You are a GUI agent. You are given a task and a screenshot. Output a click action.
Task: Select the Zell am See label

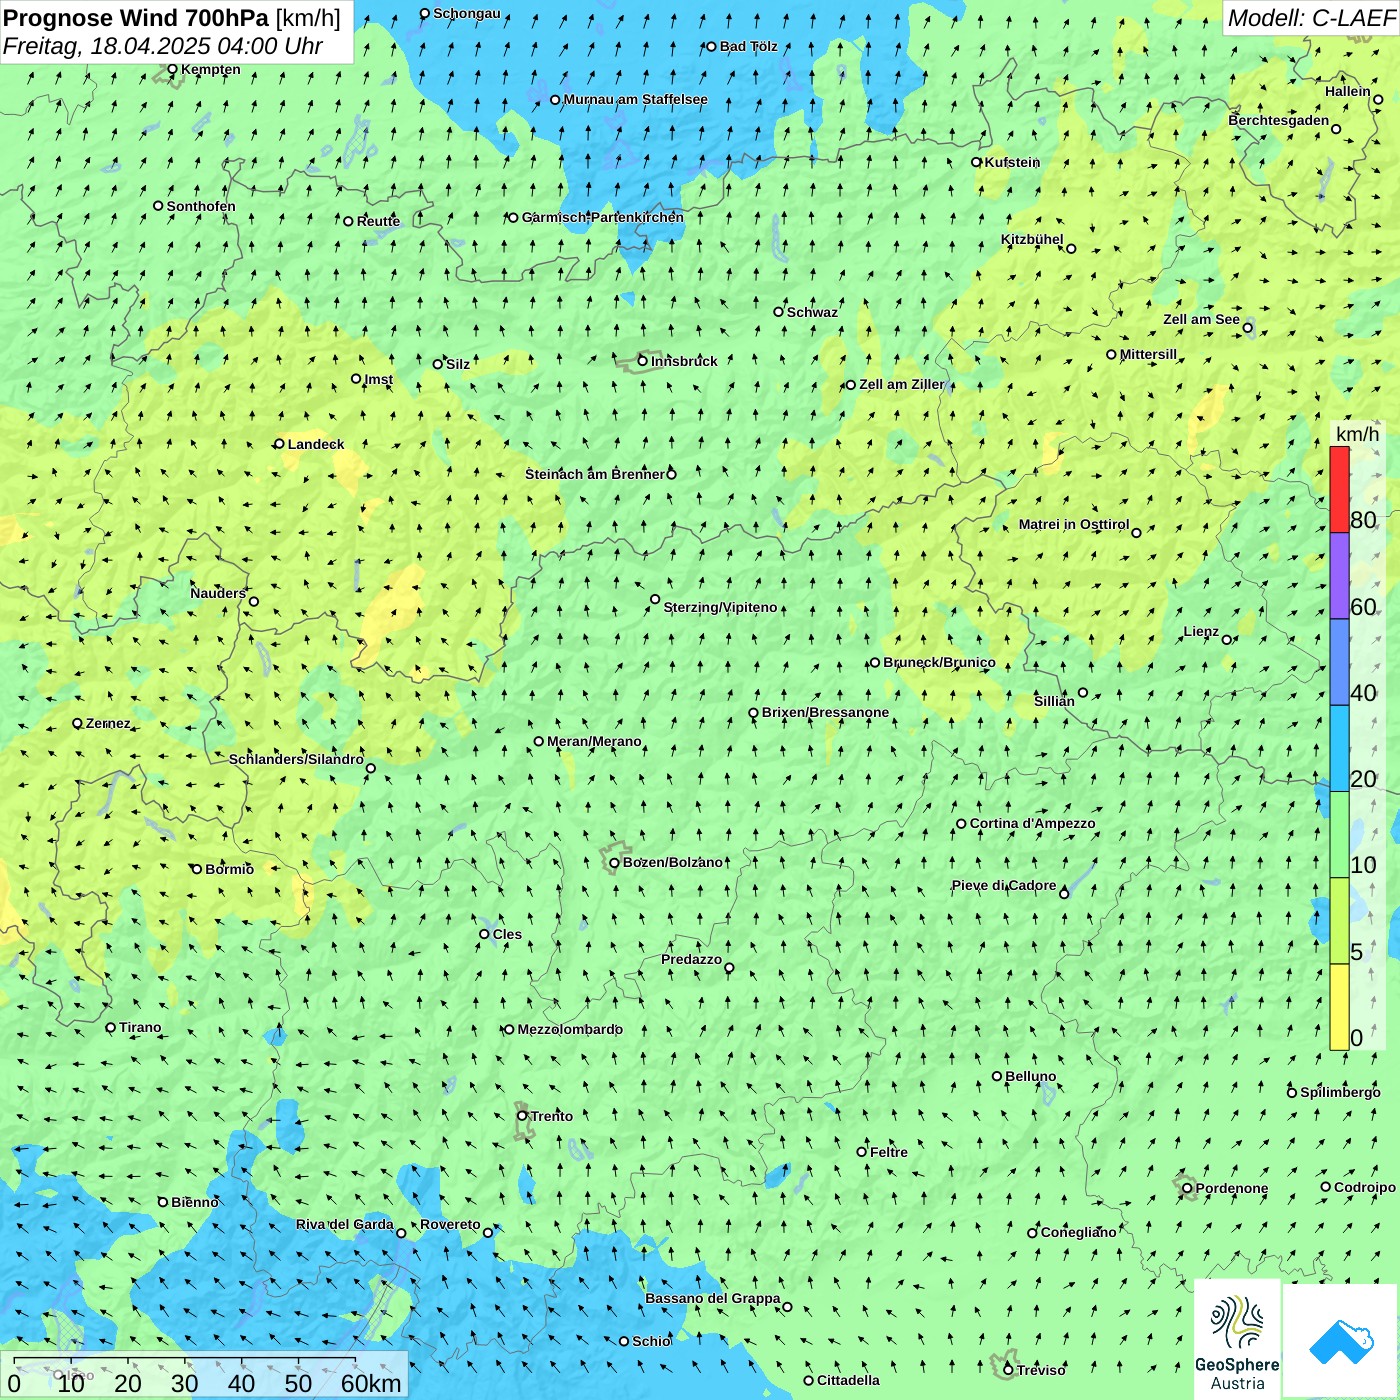pos(1201,319)
